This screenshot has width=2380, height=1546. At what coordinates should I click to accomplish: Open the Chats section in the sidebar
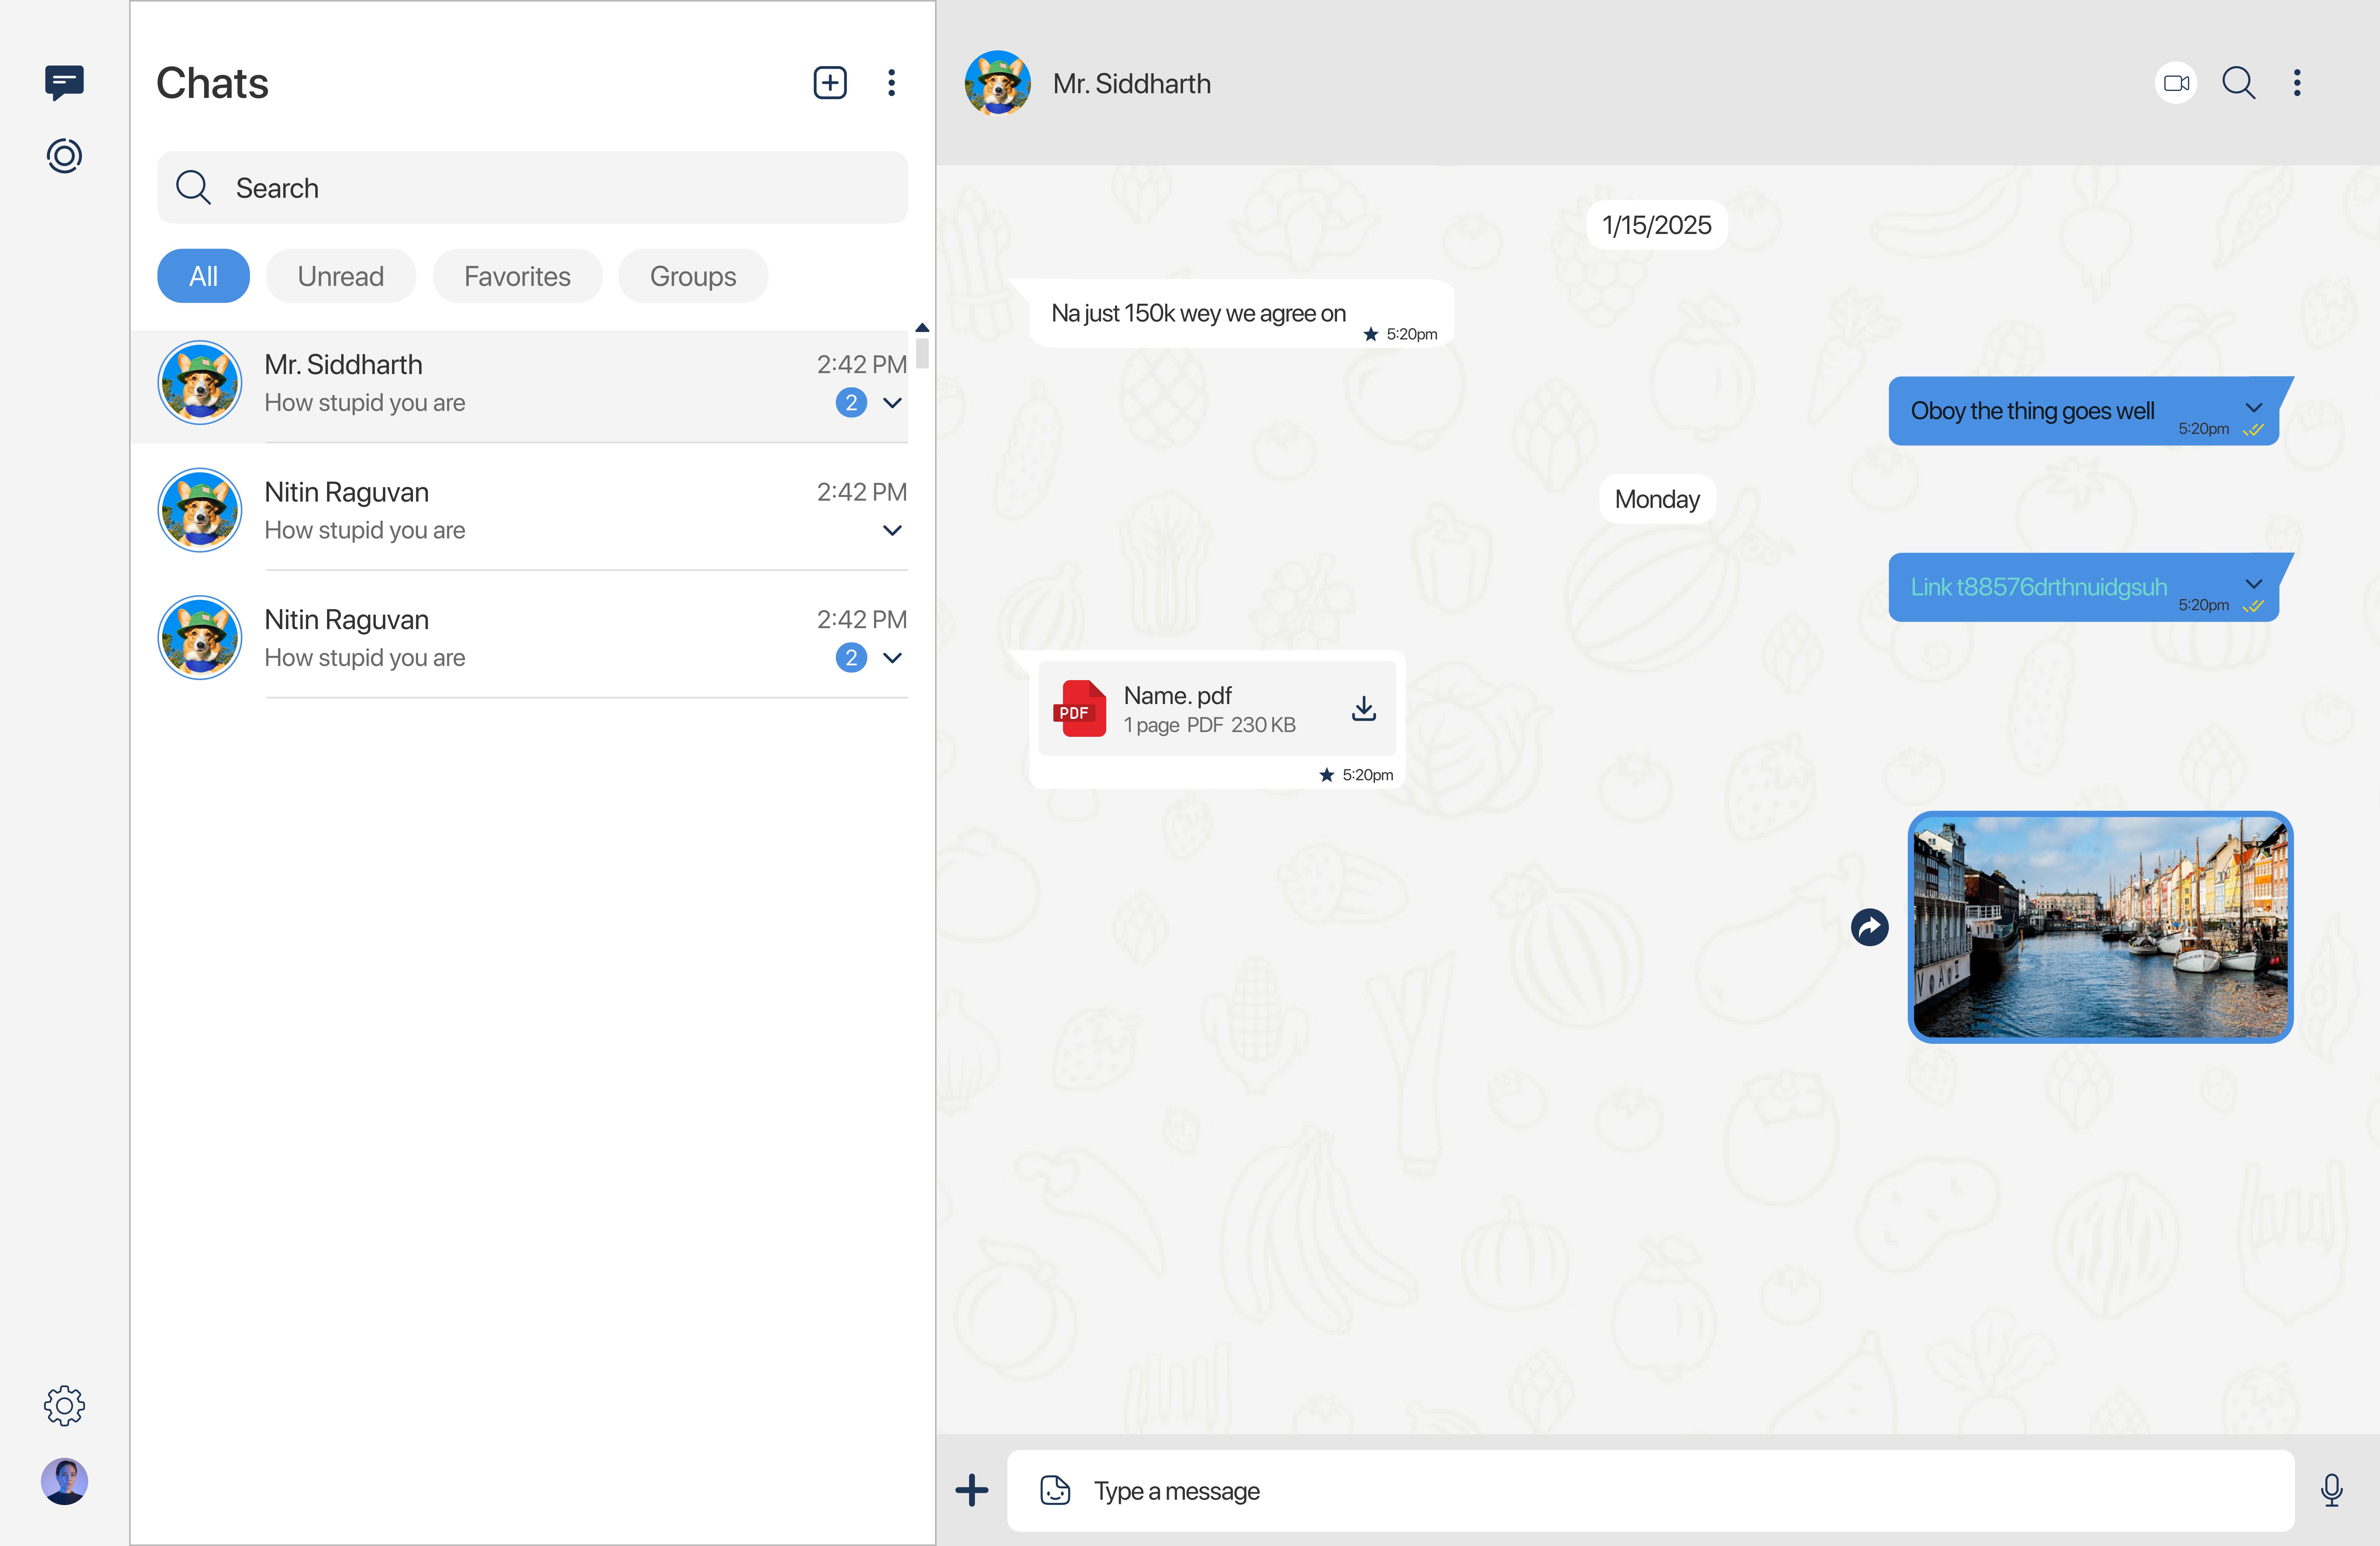pyautogui.click(x=64, y=83)
